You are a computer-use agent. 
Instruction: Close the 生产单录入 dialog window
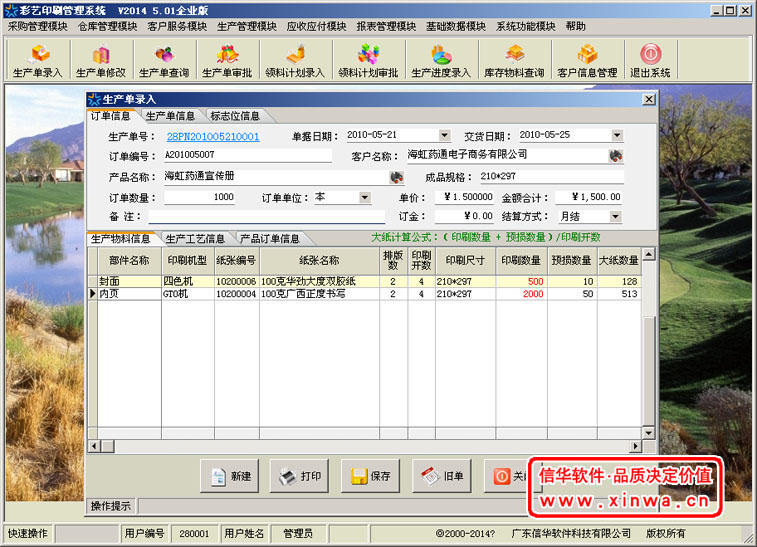(649, 99)
